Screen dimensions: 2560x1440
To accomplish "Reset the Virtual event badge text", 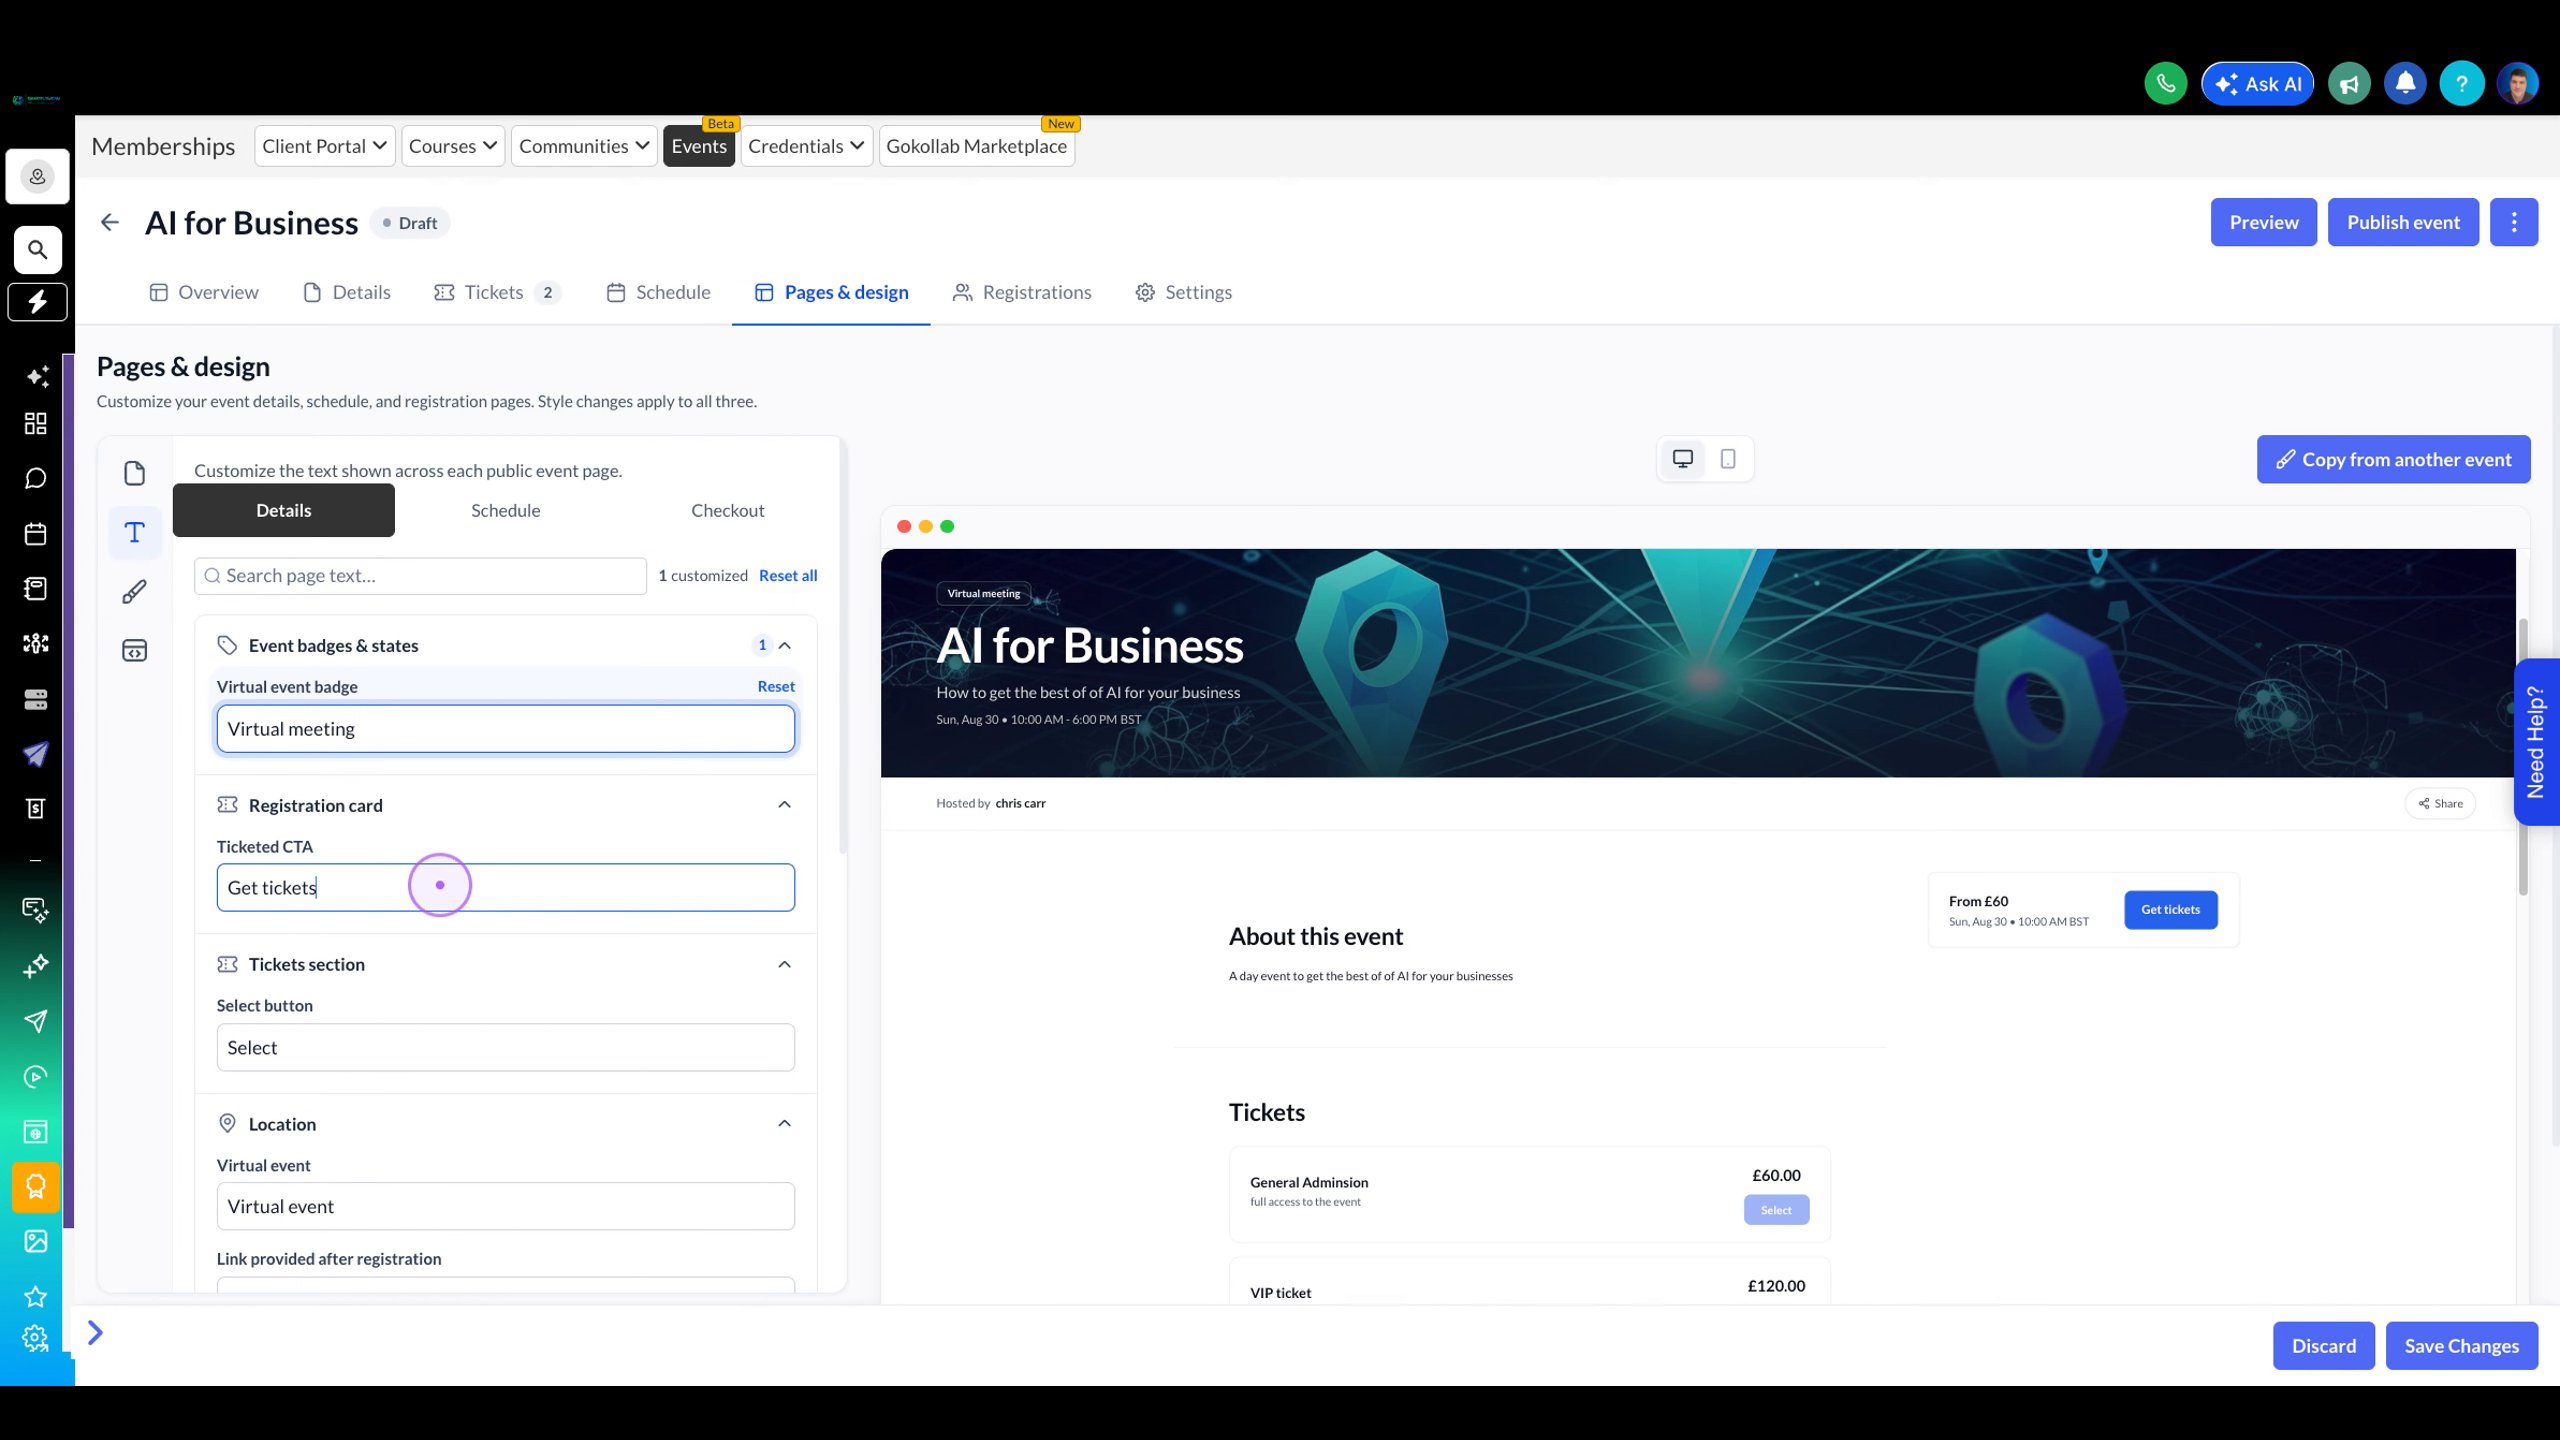I will (776, 687).
